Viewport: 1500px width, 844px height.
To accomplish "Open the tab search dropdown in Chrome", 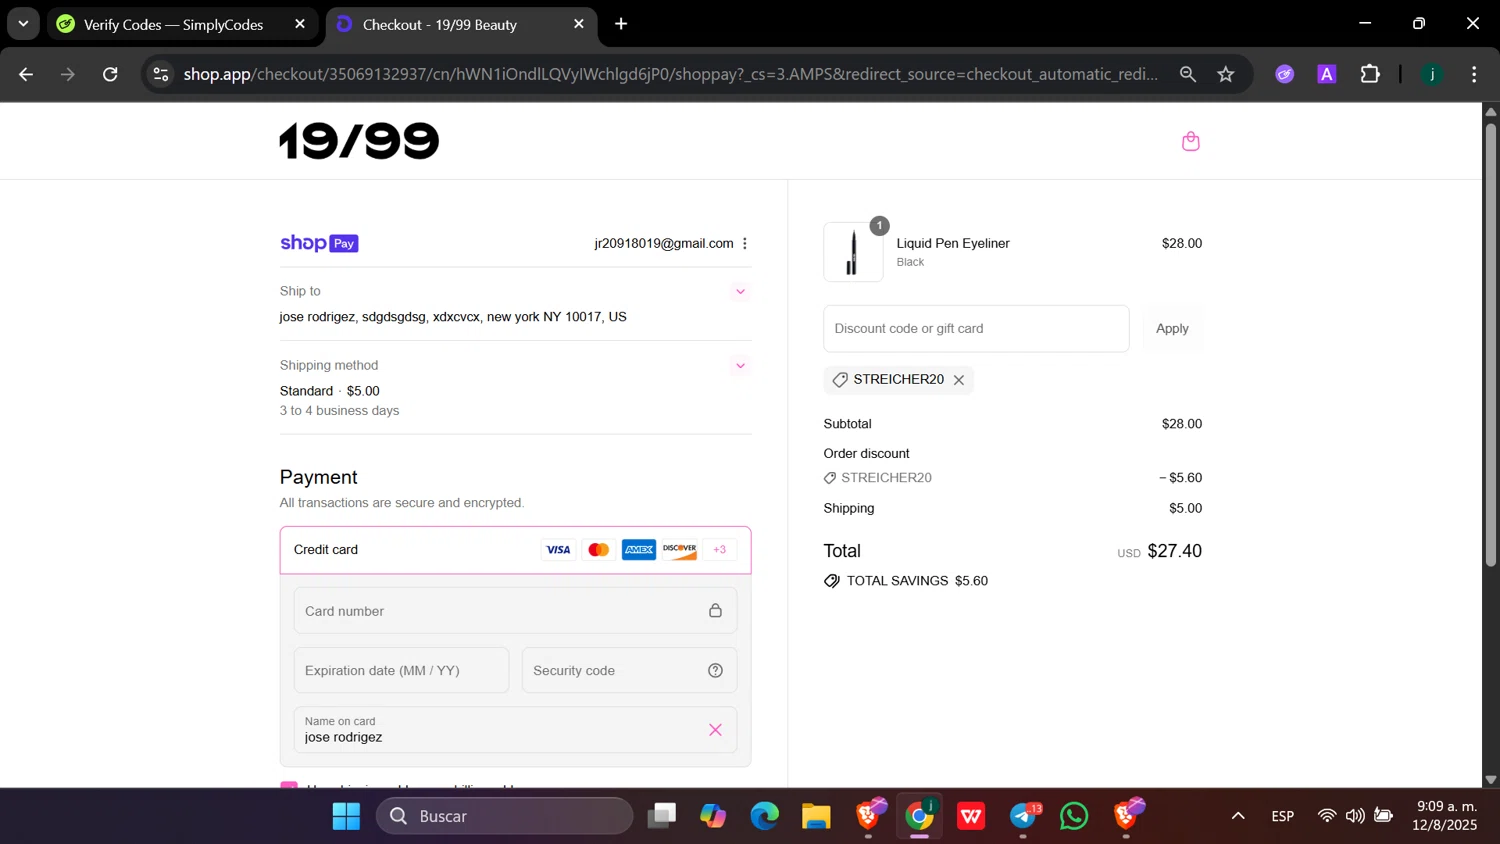I will 23,24.
